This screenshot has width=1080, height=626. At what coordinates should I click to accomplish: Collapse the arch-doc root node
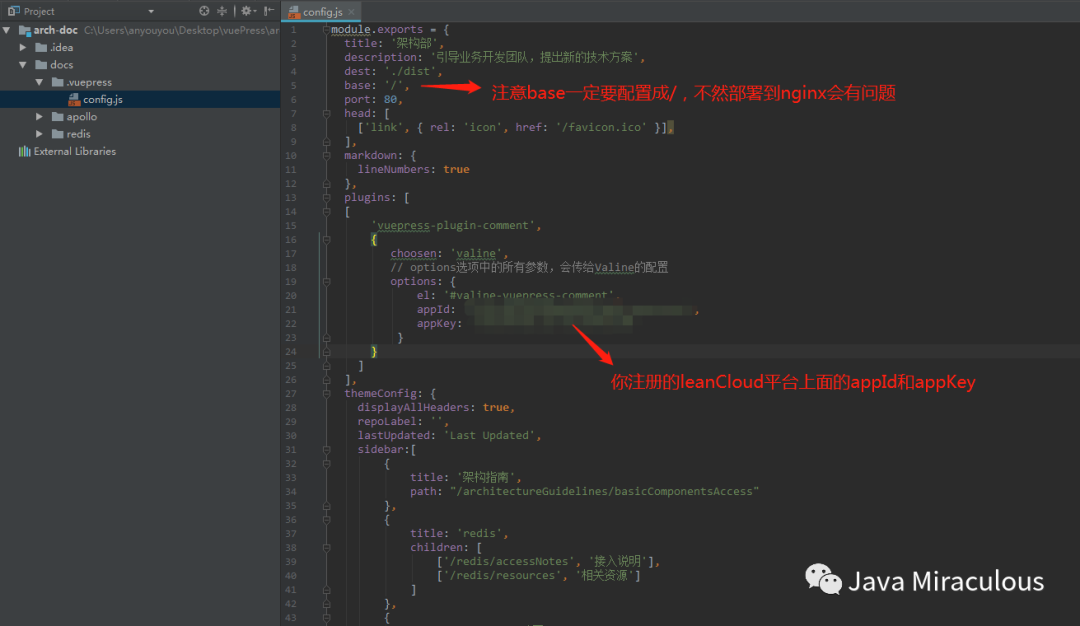pos(6,30)
